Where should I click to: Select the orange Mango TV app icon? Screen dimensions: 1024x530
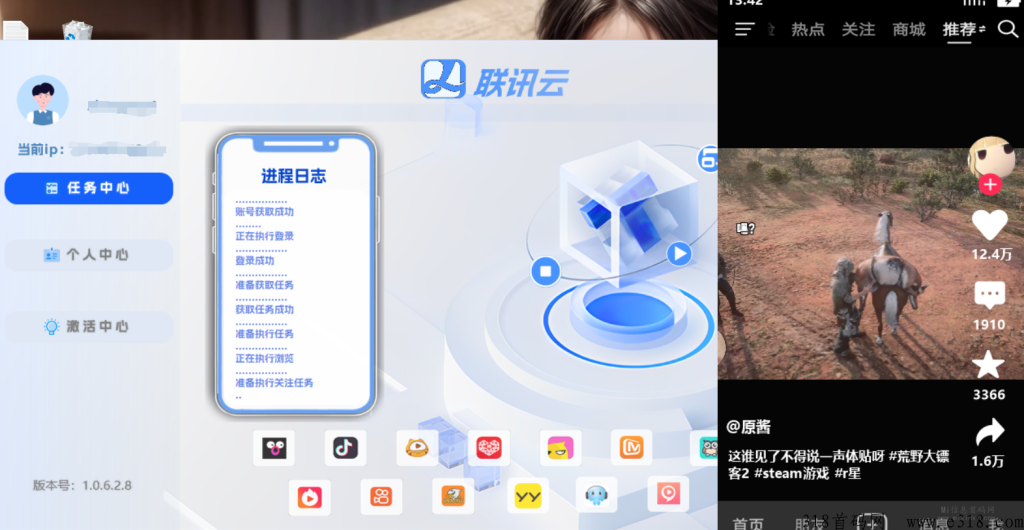pos(631,447)
